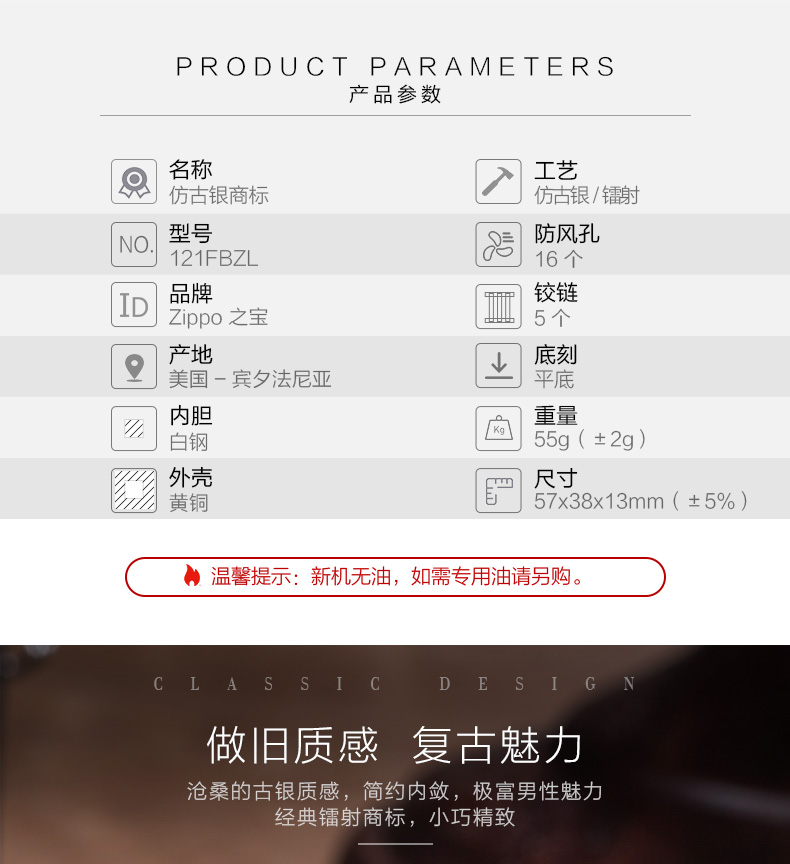Click the NO. icon beside 型号
This screenshot has width=790, height=864.
[134, 244]
